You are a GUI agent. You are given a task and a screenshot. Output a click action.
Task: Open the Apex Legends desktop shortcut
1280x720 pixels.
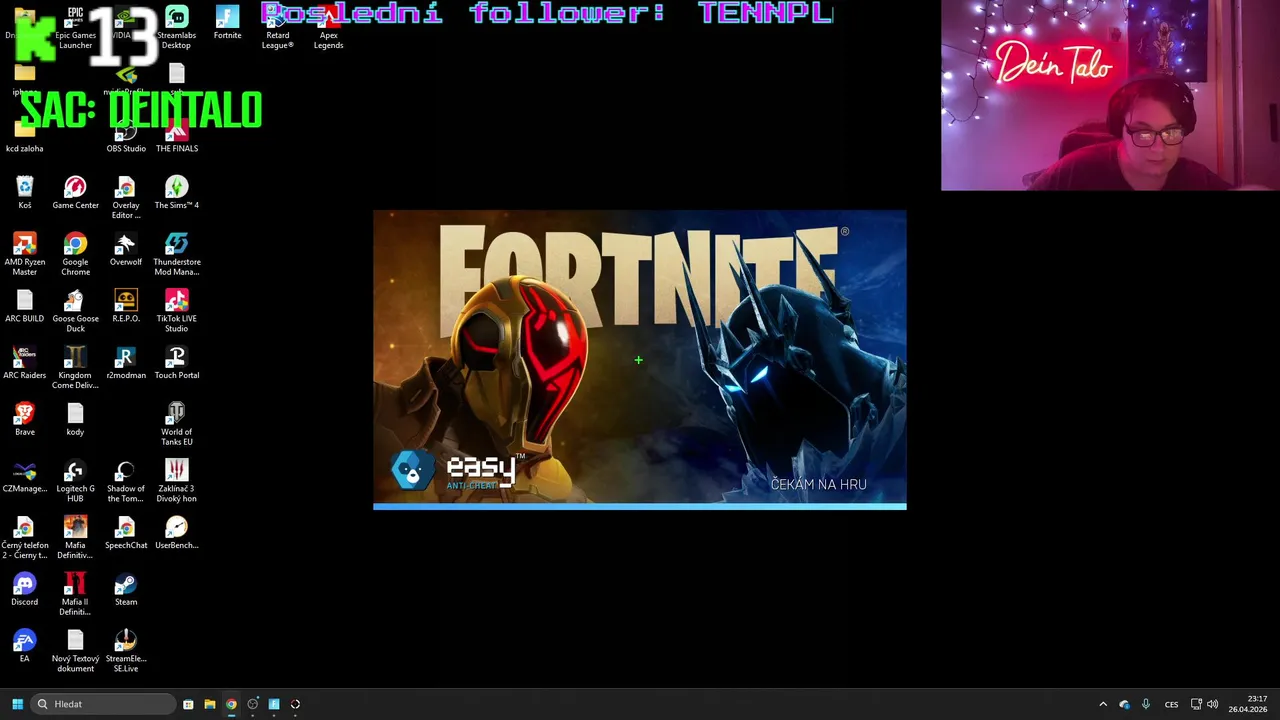pyautogui.click(x=328, y=28)
